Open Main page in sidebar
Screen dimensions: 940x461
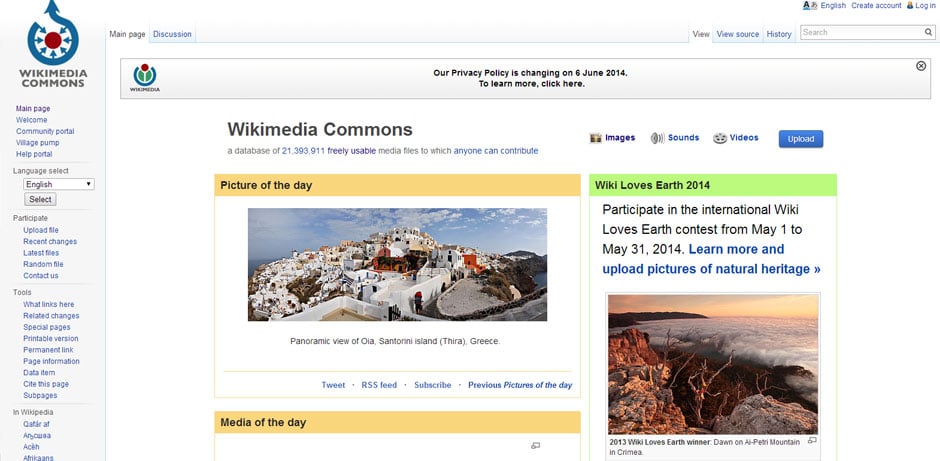tap(33, 109)
